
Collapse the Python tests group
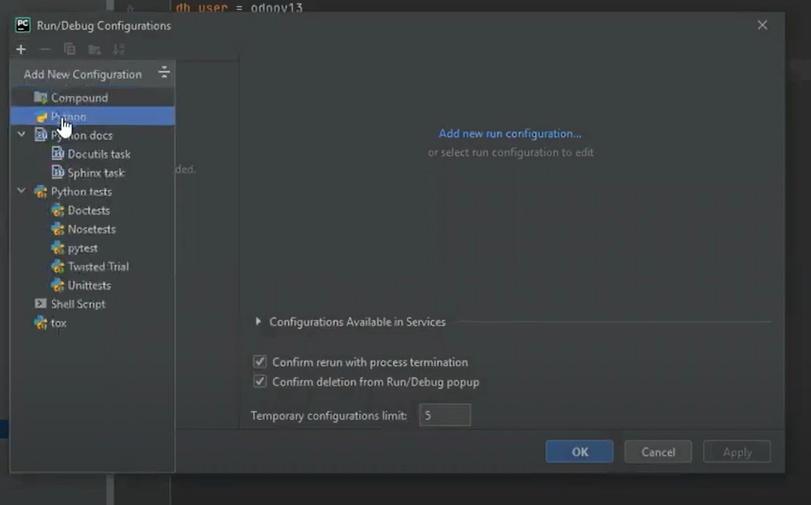(22, 191)
